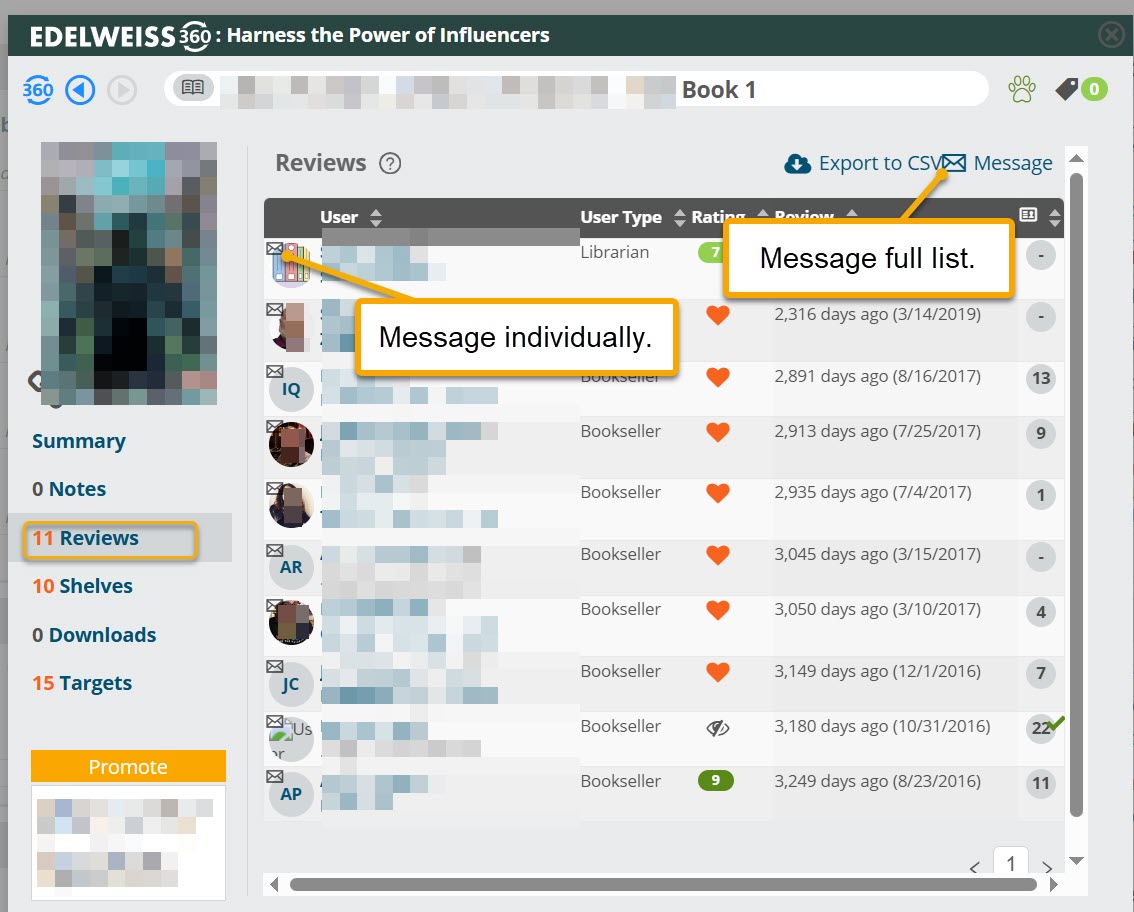Click '2,316 days ago (3/14/2019)' review date

point(877,315)
